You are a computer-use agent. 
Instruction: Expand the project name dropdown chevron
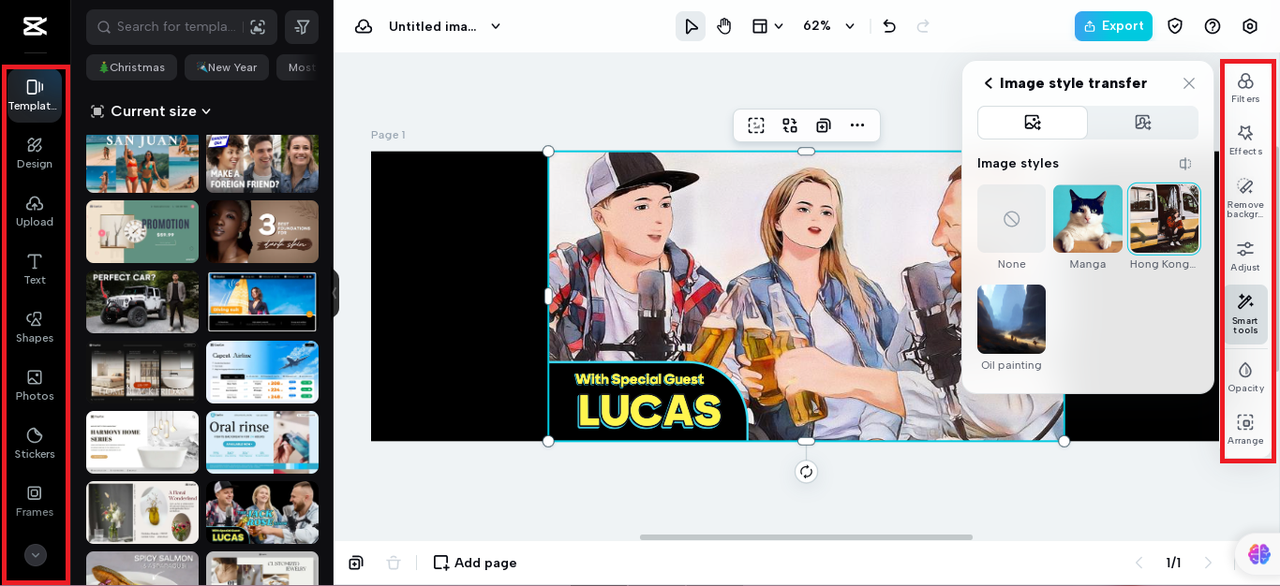(495, 26)
